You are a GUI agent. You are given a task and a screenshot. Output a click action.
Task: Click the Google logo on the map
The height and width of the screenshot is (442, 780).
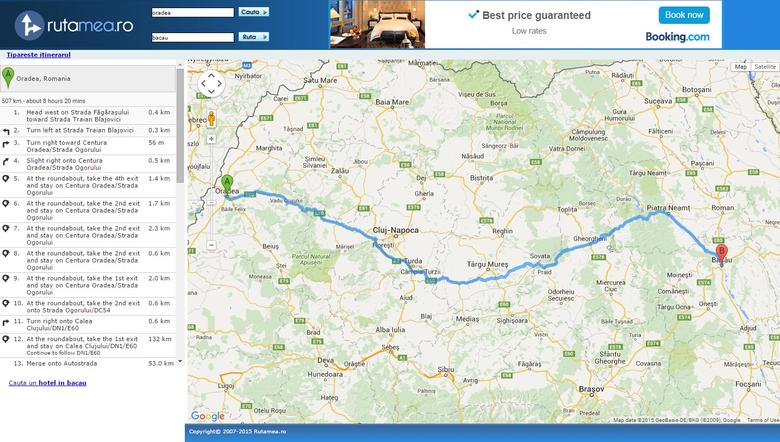tap(208, 416)
